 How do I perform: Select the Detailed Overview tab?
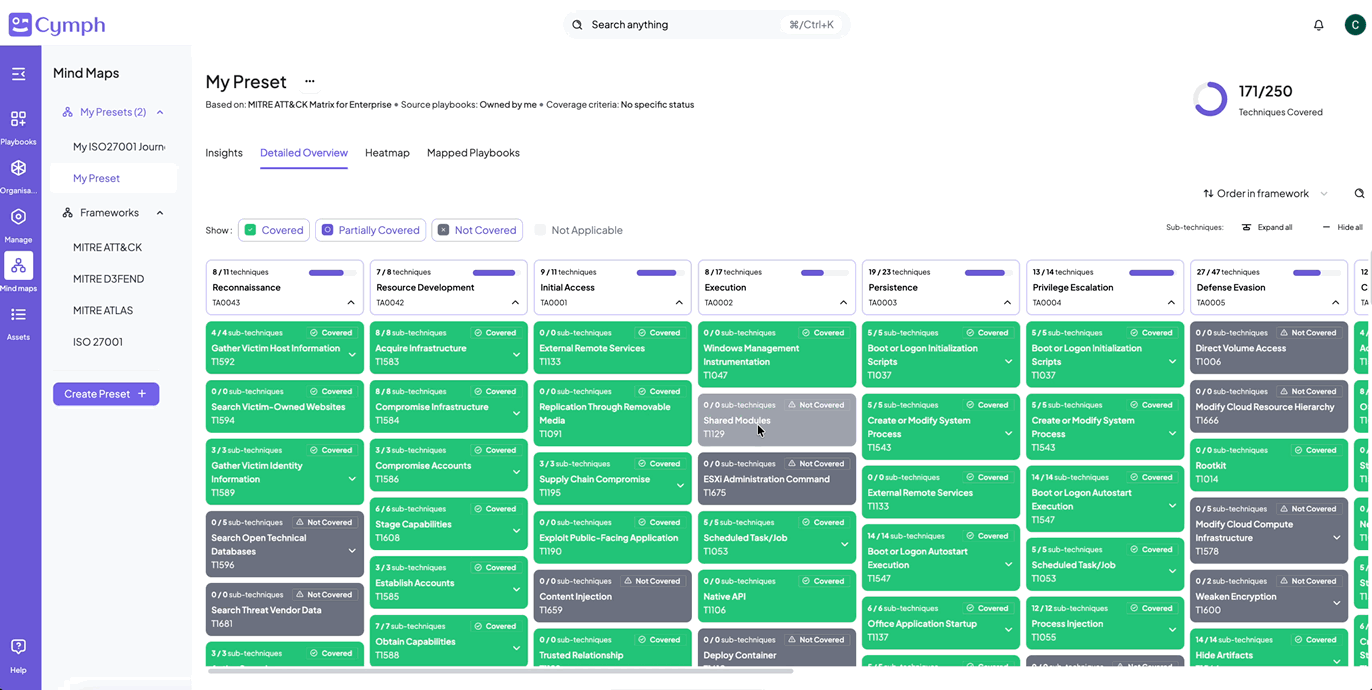pos(304,153)
